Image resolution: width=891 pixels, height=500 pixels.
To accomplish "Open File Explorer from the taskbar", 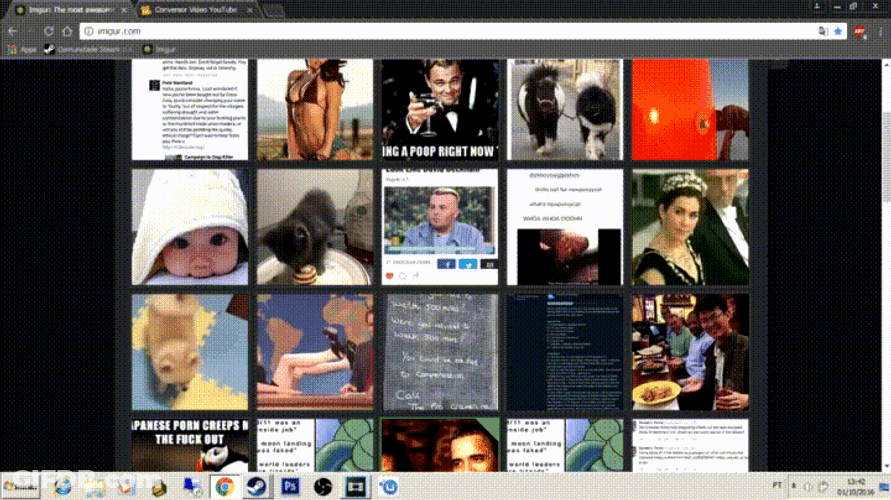I will 94,486.
